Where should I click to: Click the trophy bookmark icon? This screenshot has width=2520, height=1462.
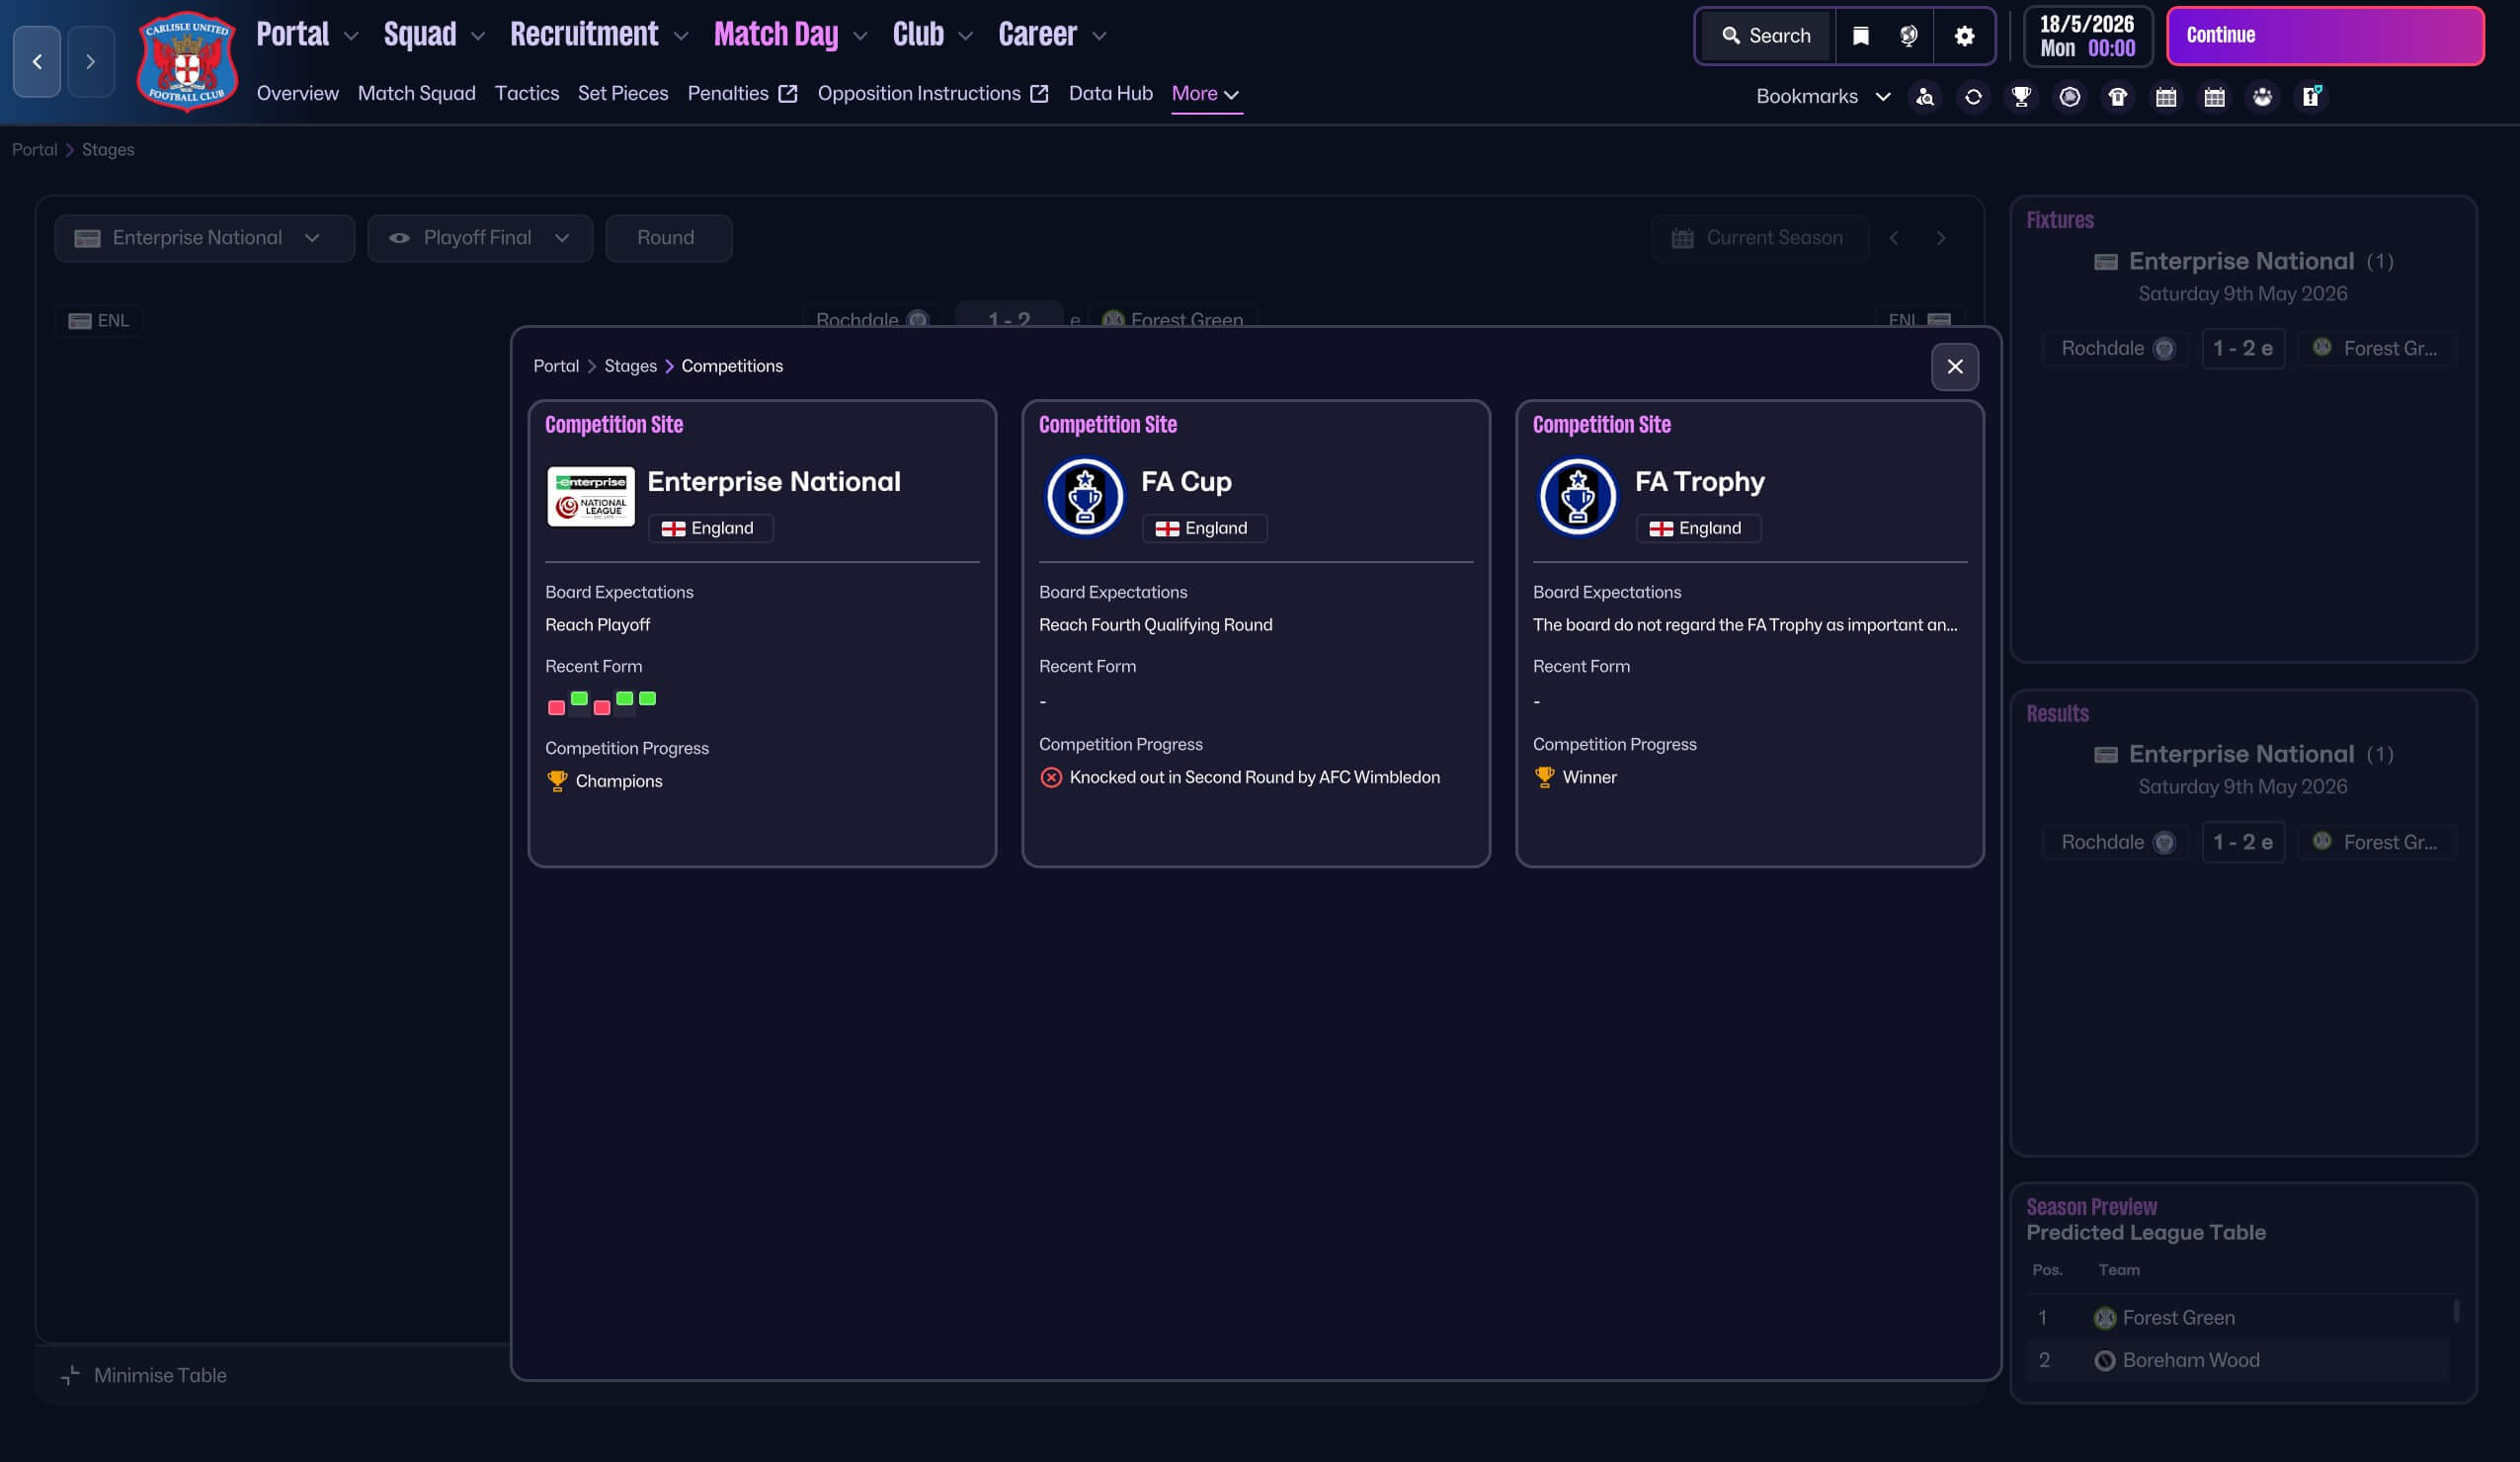click(2021, 97)
